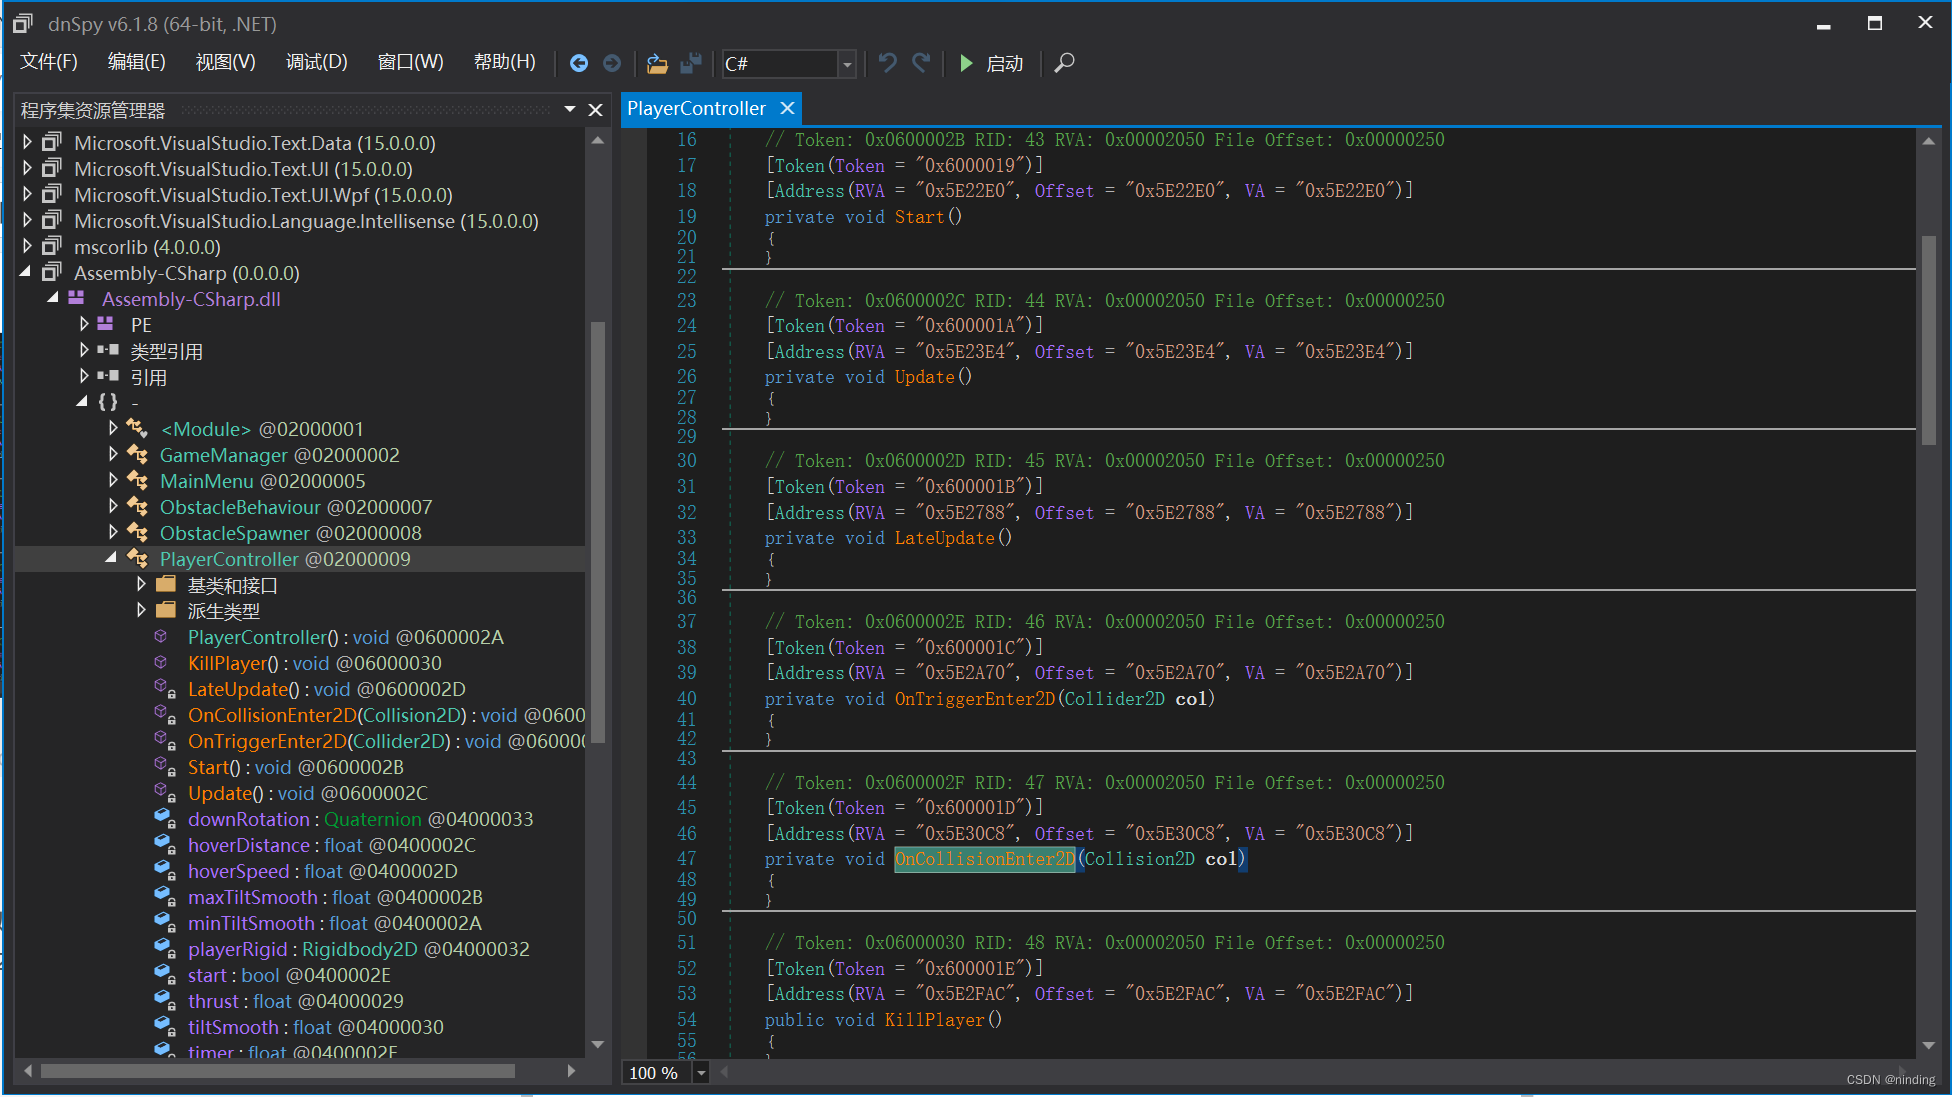Close the PlayerController tab
The image size is (1952, 1097).
pyautogui.click(x=788, y=108)
